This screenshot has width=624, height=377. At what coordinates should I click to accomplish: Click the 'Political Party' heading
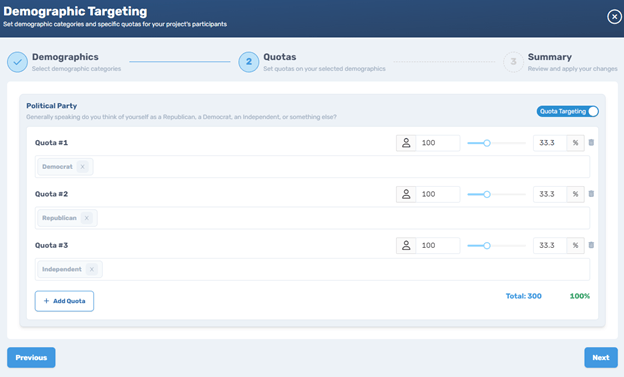(x=52, y=106)
